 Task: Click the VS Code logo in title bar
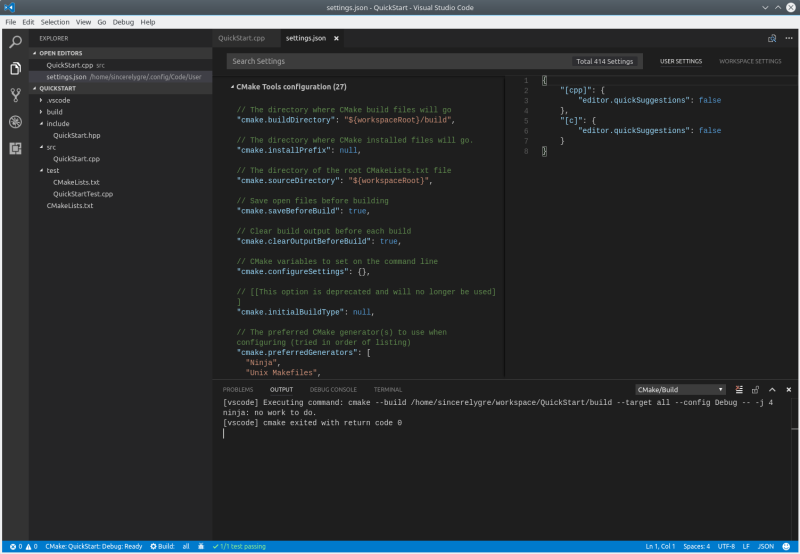pos(9,8)
